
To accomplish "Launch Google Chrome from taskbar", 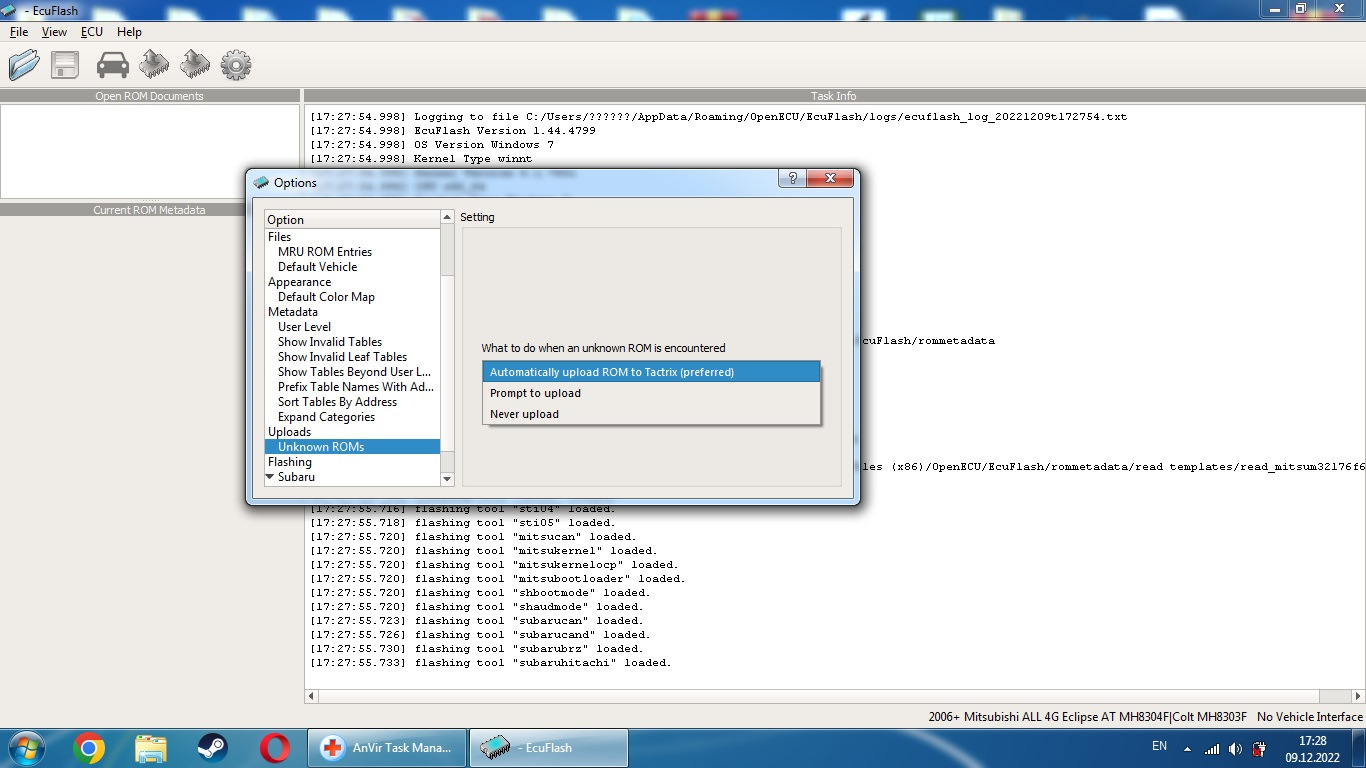I will coord(89,748).
